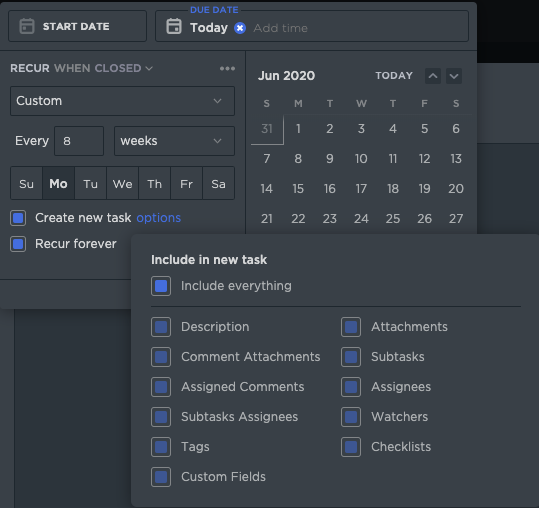This screenshot has width=539, height=508.
Task: Go to previous month with up arrow
Action: tap(433, 76)
